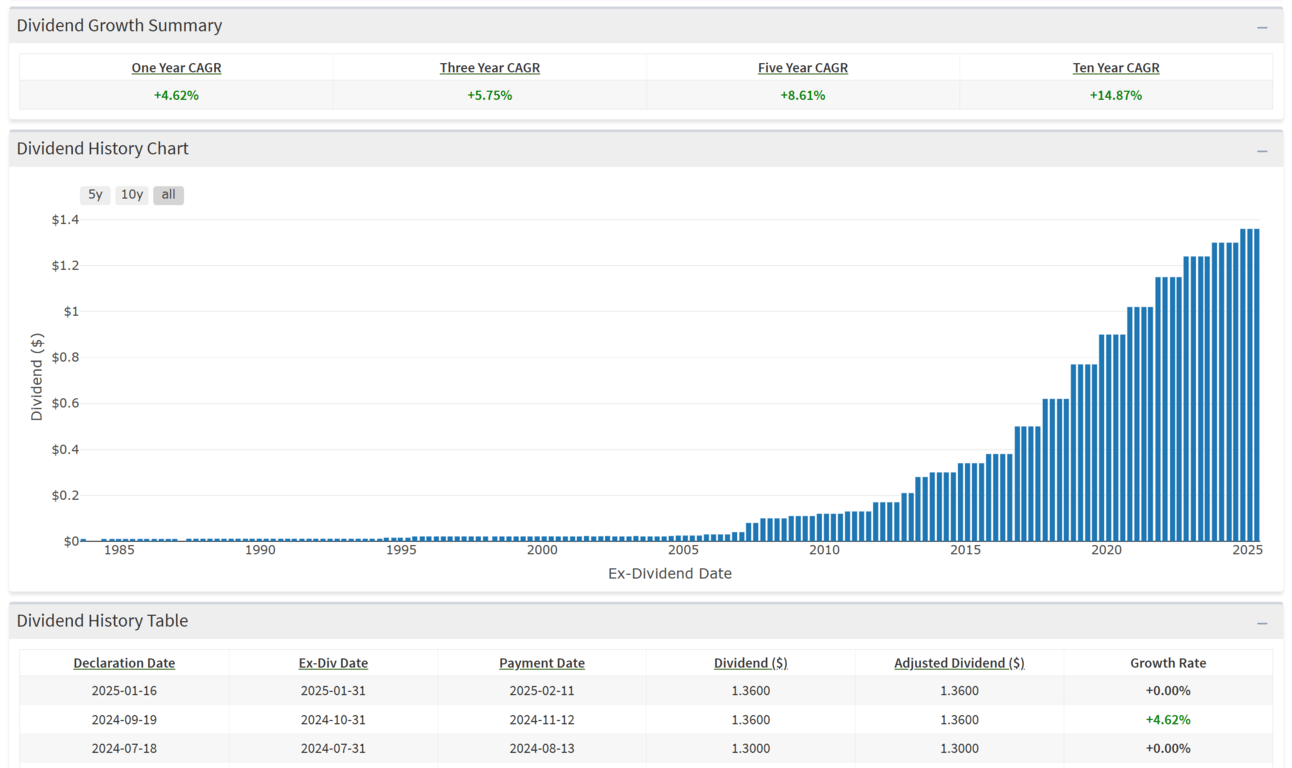Image resolution: width=1292 pixels, height=768 pixels.
Task: Click the 2025-01-16 declaration date row
Action: coord(124,691)
